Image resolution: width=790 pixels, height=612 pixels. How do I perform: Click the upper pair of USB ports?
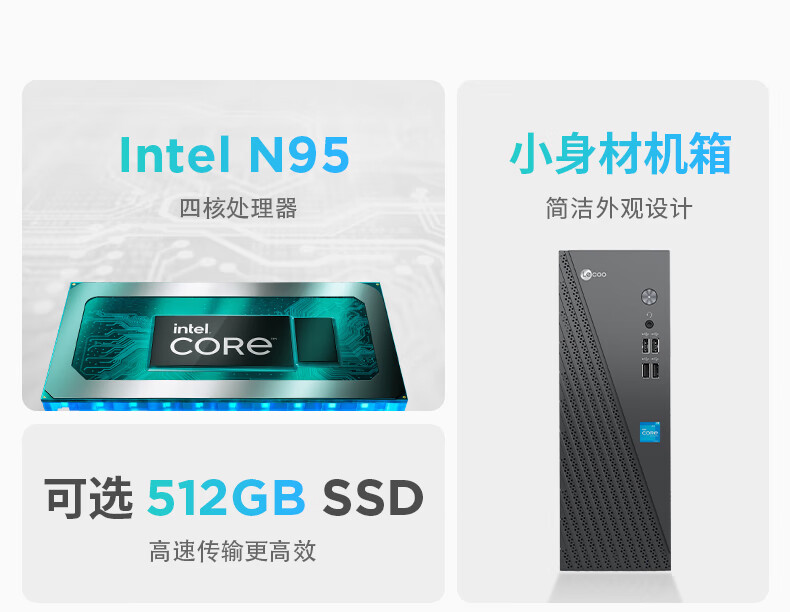tap(650, 346)
